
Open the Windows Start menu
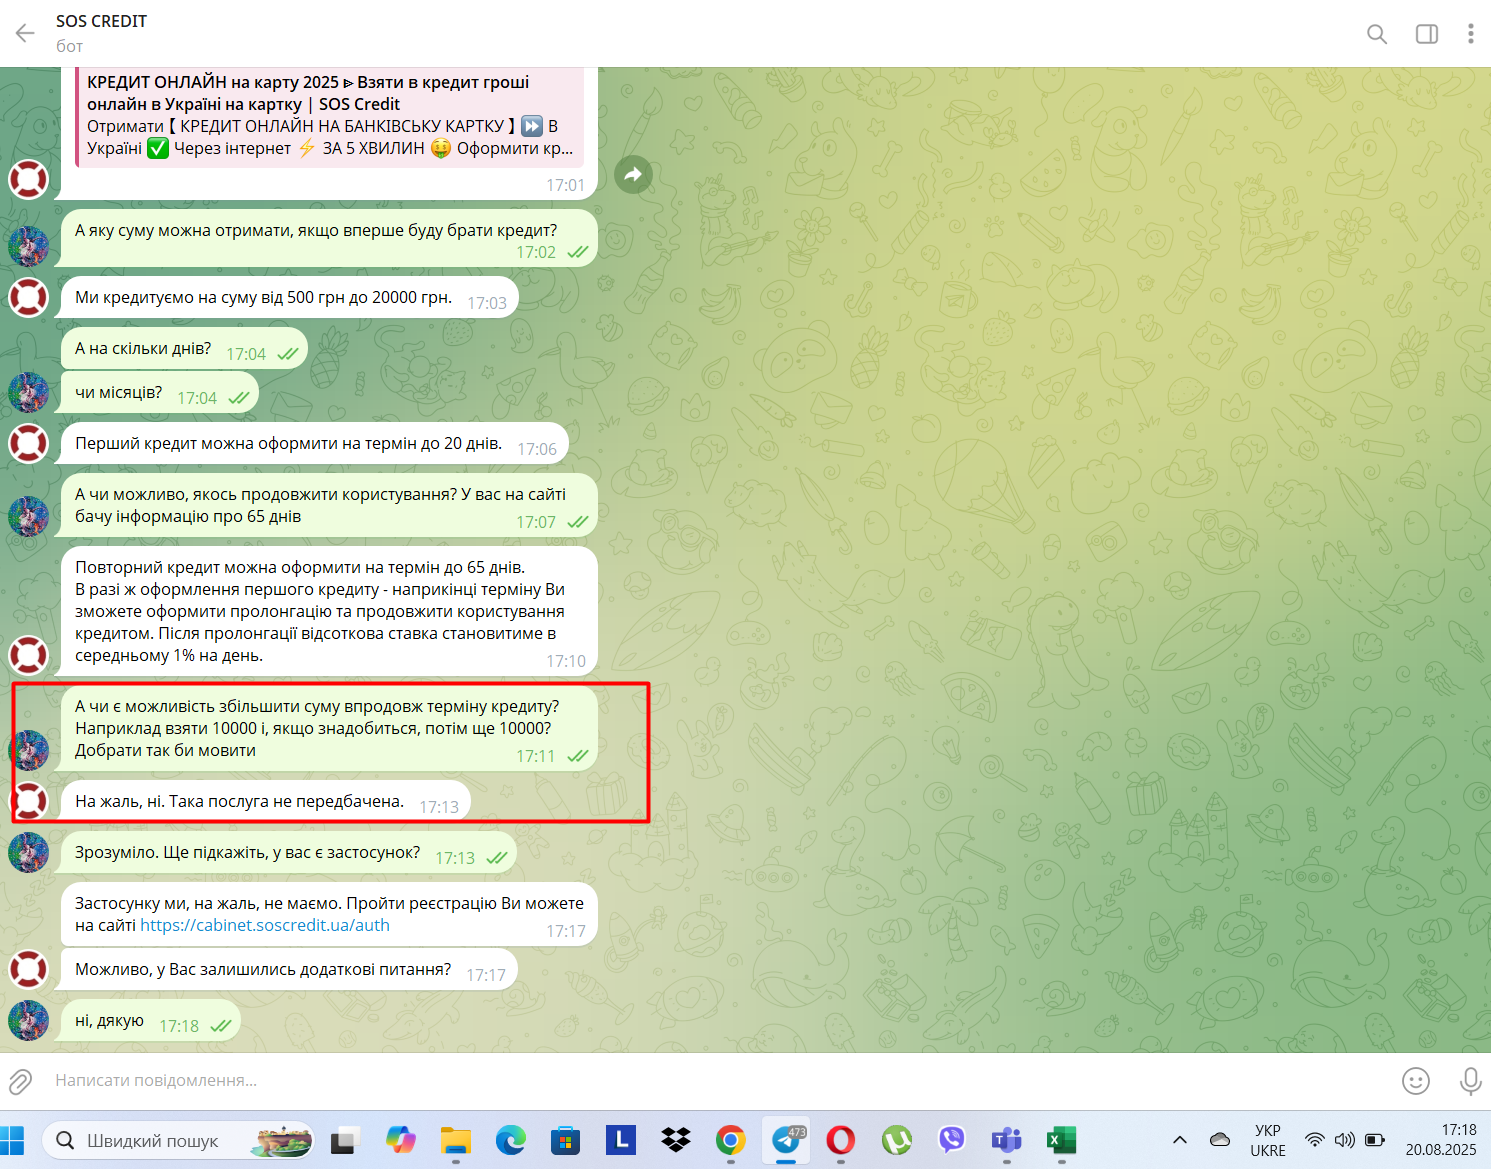(x=12, y=1140)
